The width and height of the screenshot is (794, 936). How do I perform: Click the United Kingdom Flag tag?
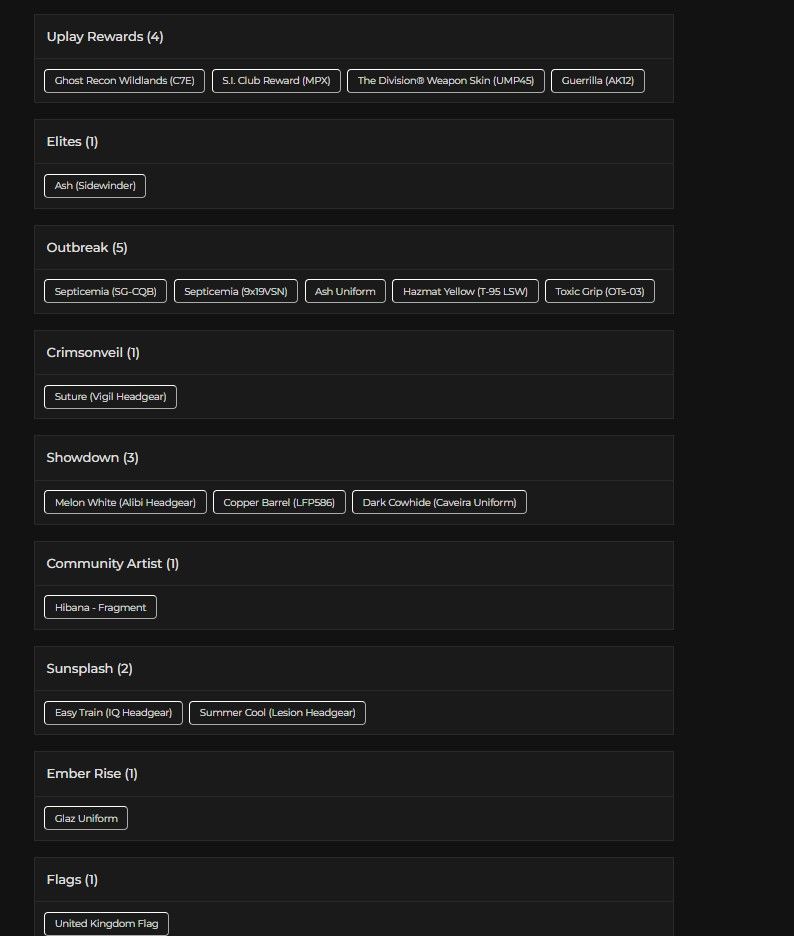106,924
